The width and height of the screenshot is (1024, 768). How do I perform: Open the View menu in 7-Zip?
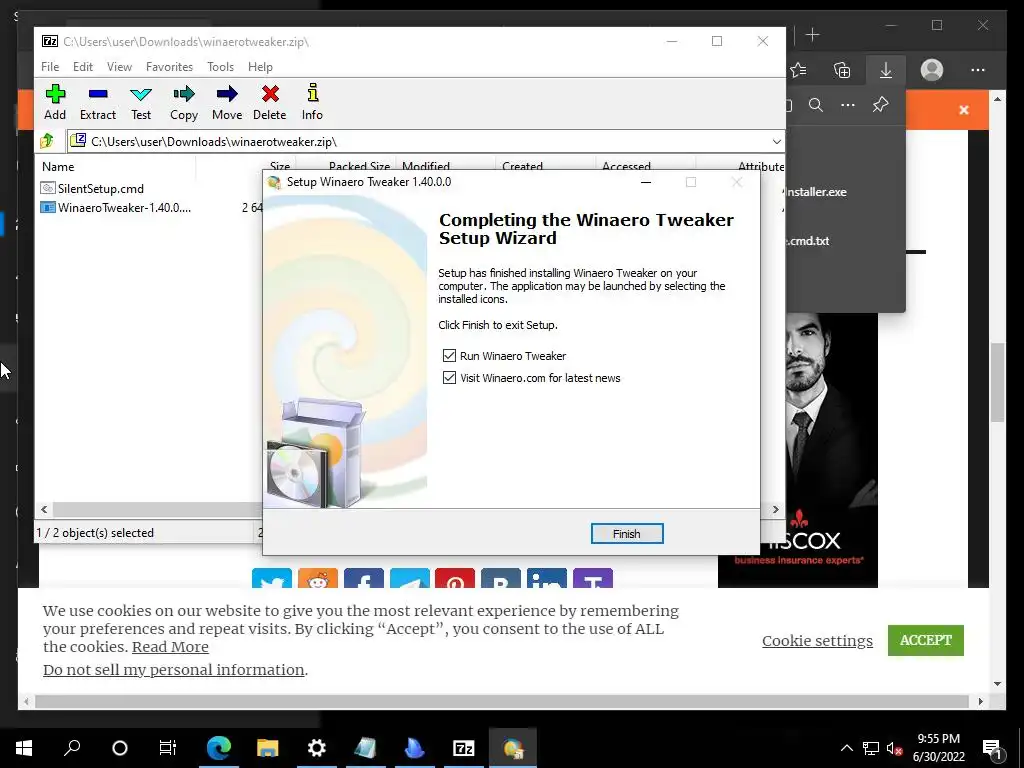(x=120, y=67)
